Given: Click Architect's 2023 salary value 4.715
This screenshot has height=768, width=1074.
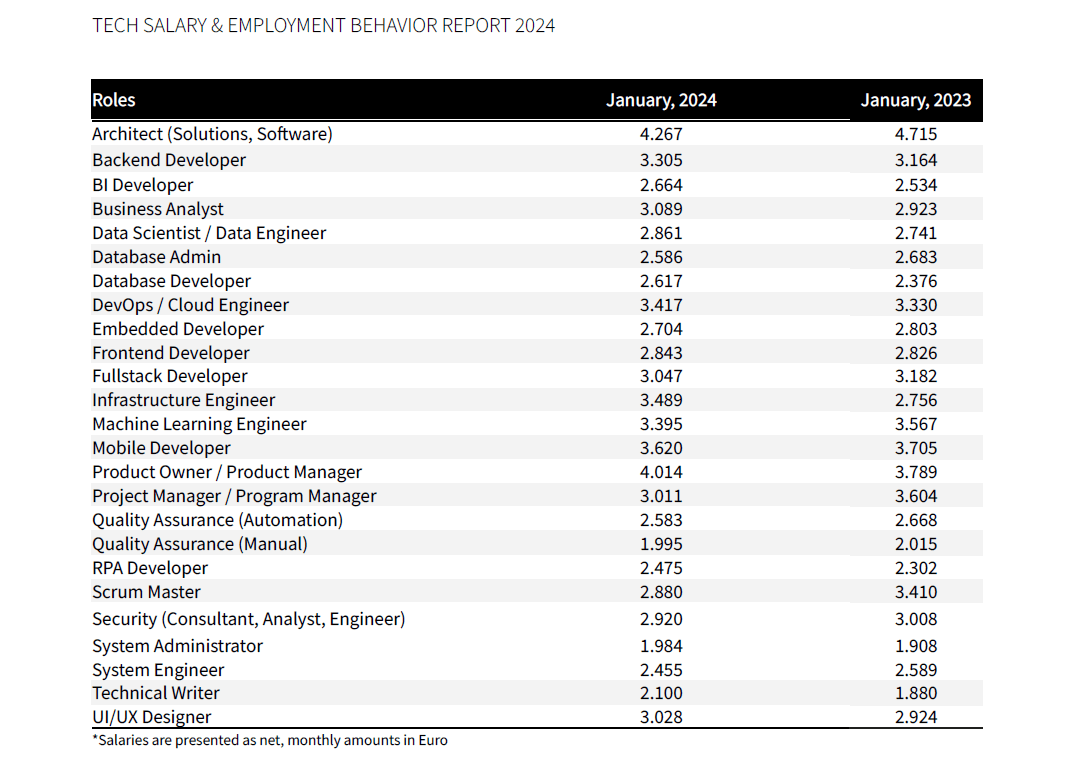Looking at the screenshot, I should pos(916,134).
